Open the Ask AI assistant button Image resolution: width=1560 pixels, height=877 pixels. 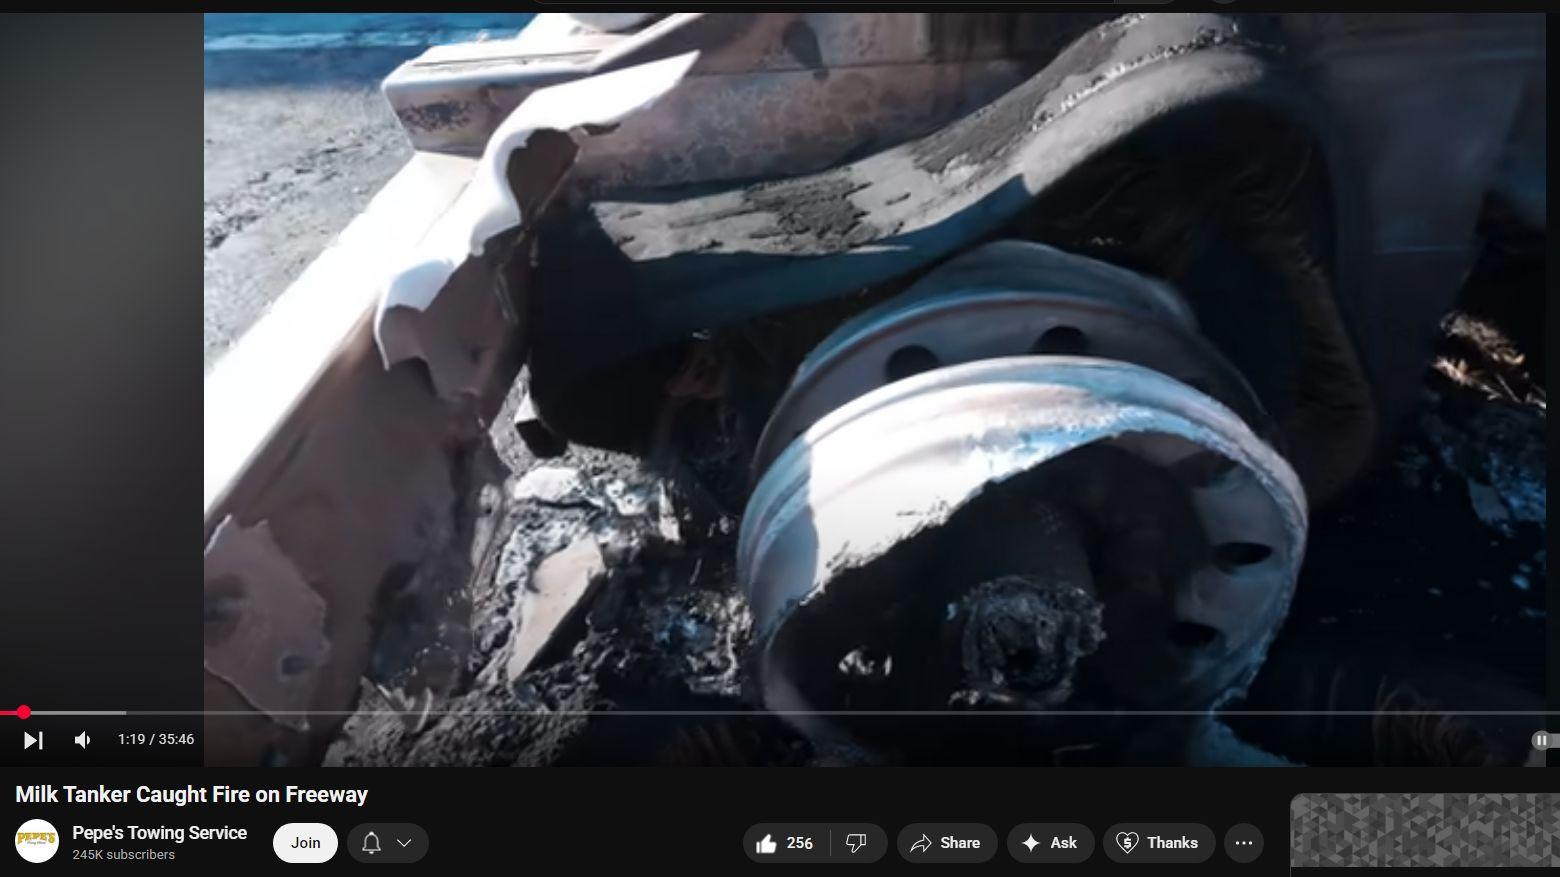[1049, 843]
